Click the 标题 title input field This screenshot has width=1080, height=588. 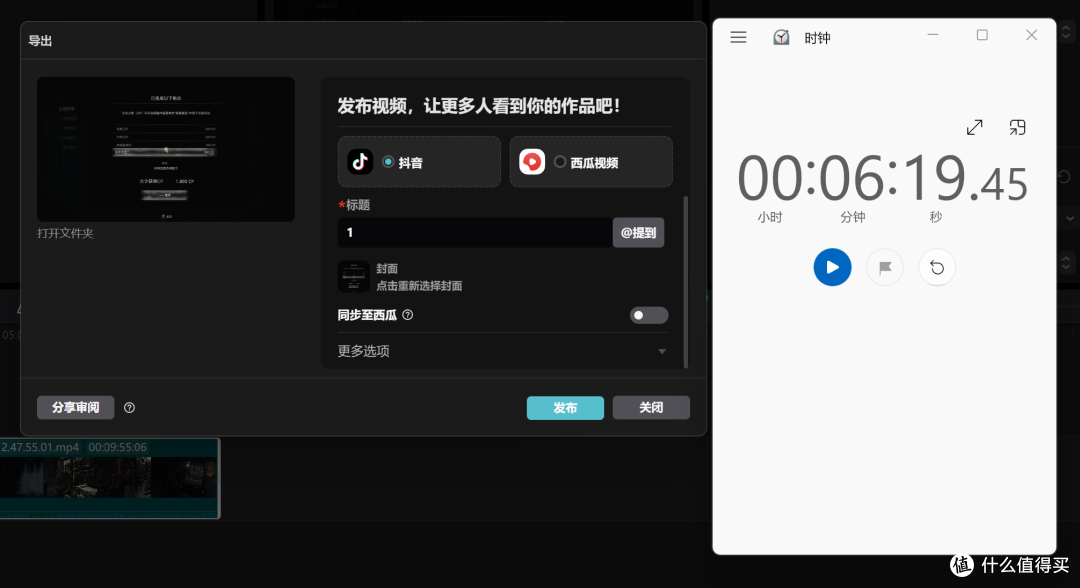pos(474,232)
